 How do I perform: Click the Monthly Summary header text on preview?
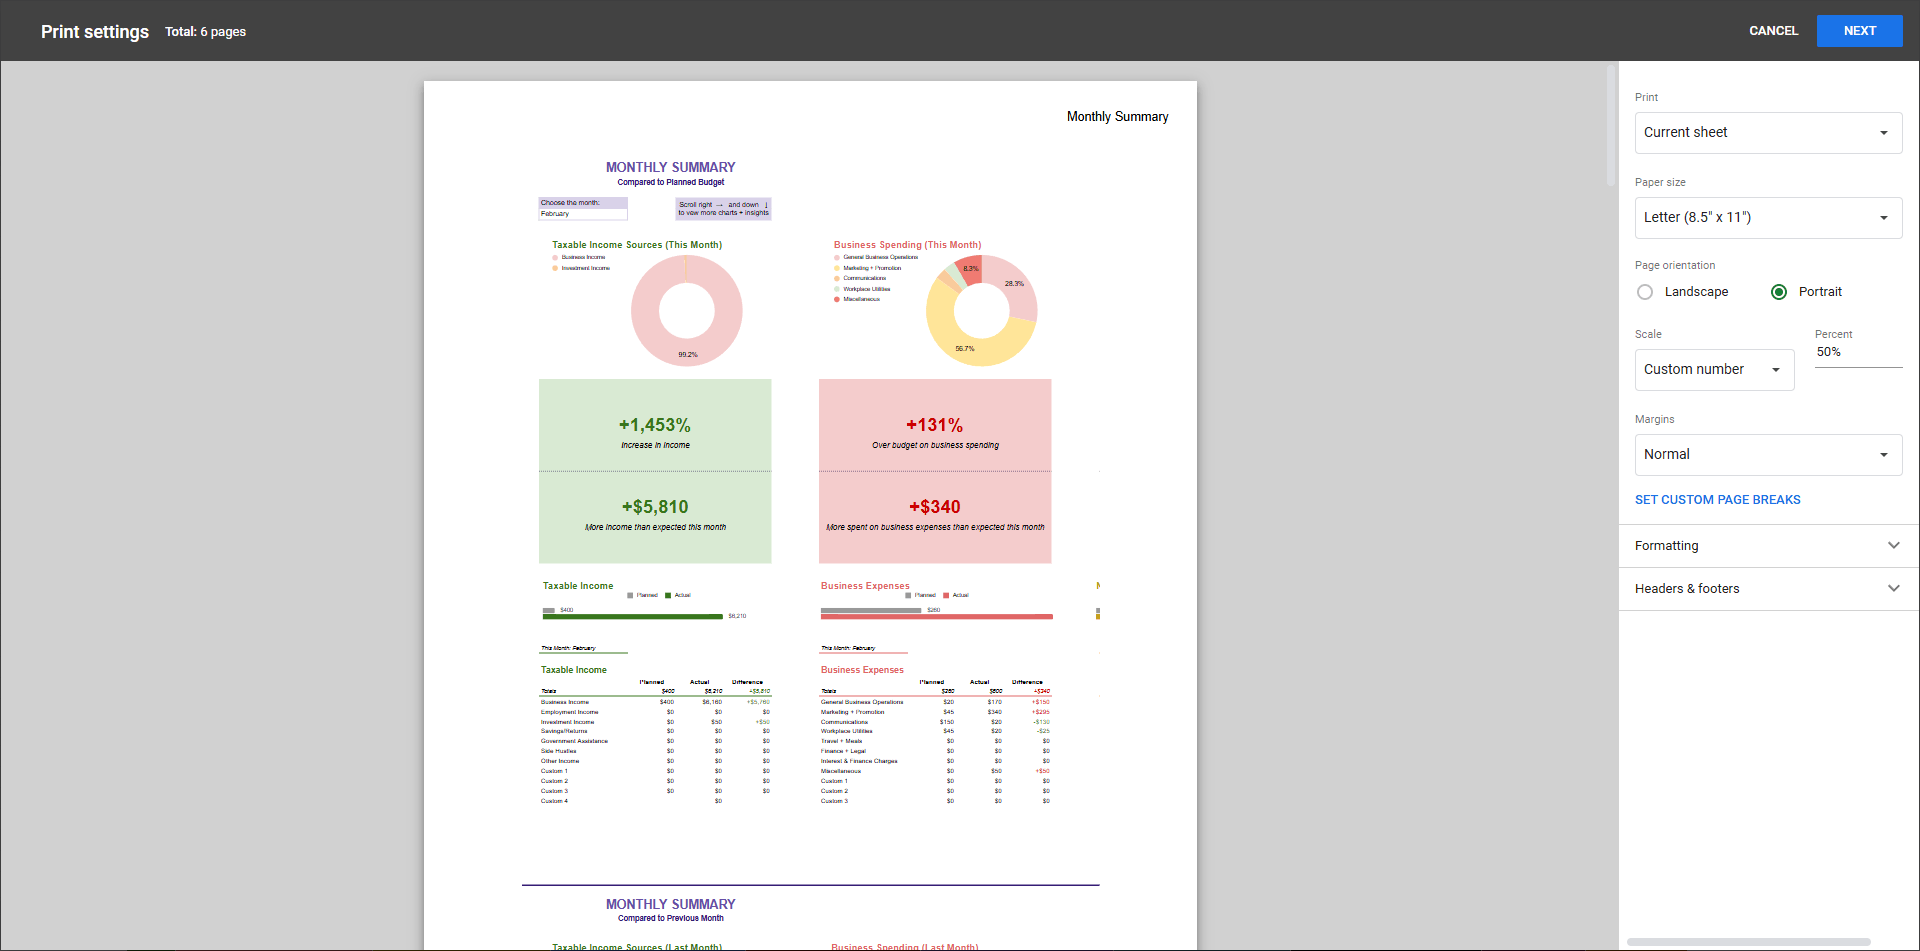click(x=1117, y=117)
